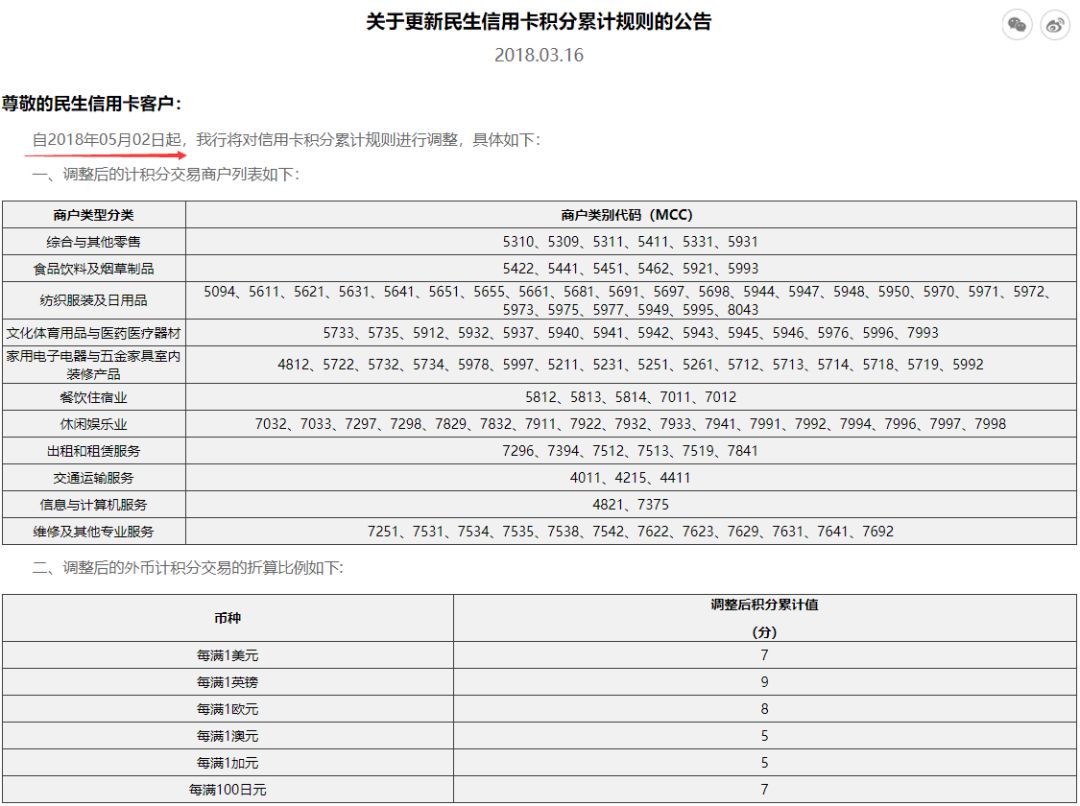Select points value 9 for 英镑
The height and width of the screenshot is (806, 1080).
click(x=765, y=683)
